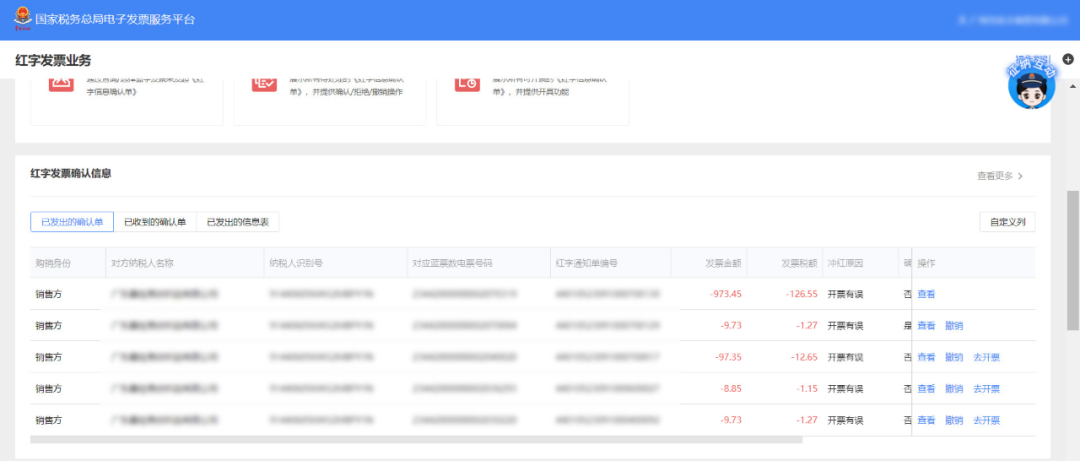Click the 发票金额 column header
The width and height of the screenshot is (1080, 461).
pos(709,263)
